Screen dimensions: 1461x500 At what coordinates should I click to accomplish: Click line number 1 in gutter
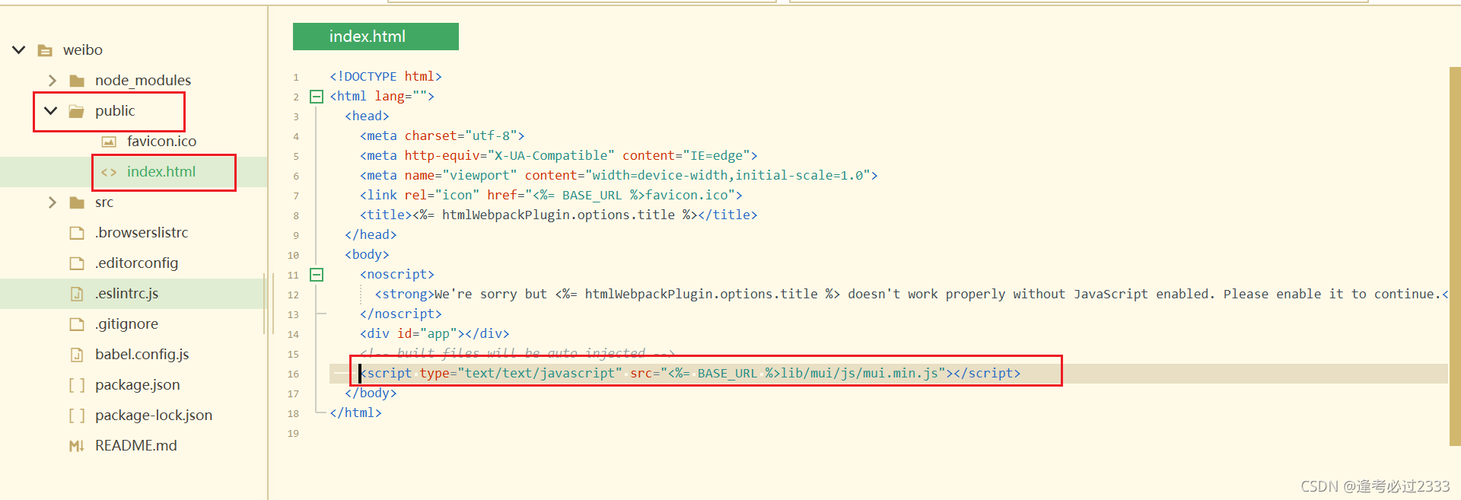tap(296, 77)
